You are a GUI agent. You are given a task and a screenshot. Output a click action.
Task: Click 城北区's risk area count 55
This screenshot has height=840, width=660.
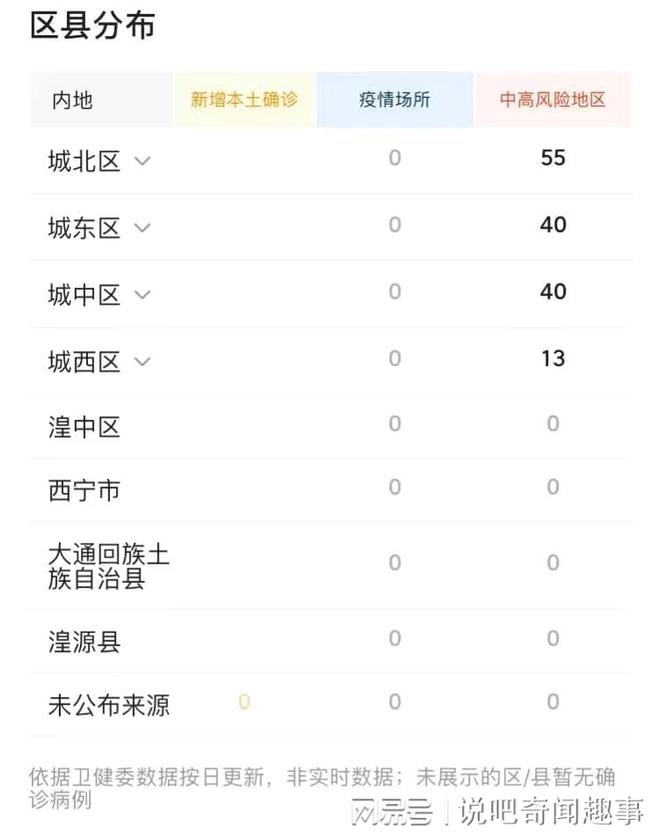553,158
